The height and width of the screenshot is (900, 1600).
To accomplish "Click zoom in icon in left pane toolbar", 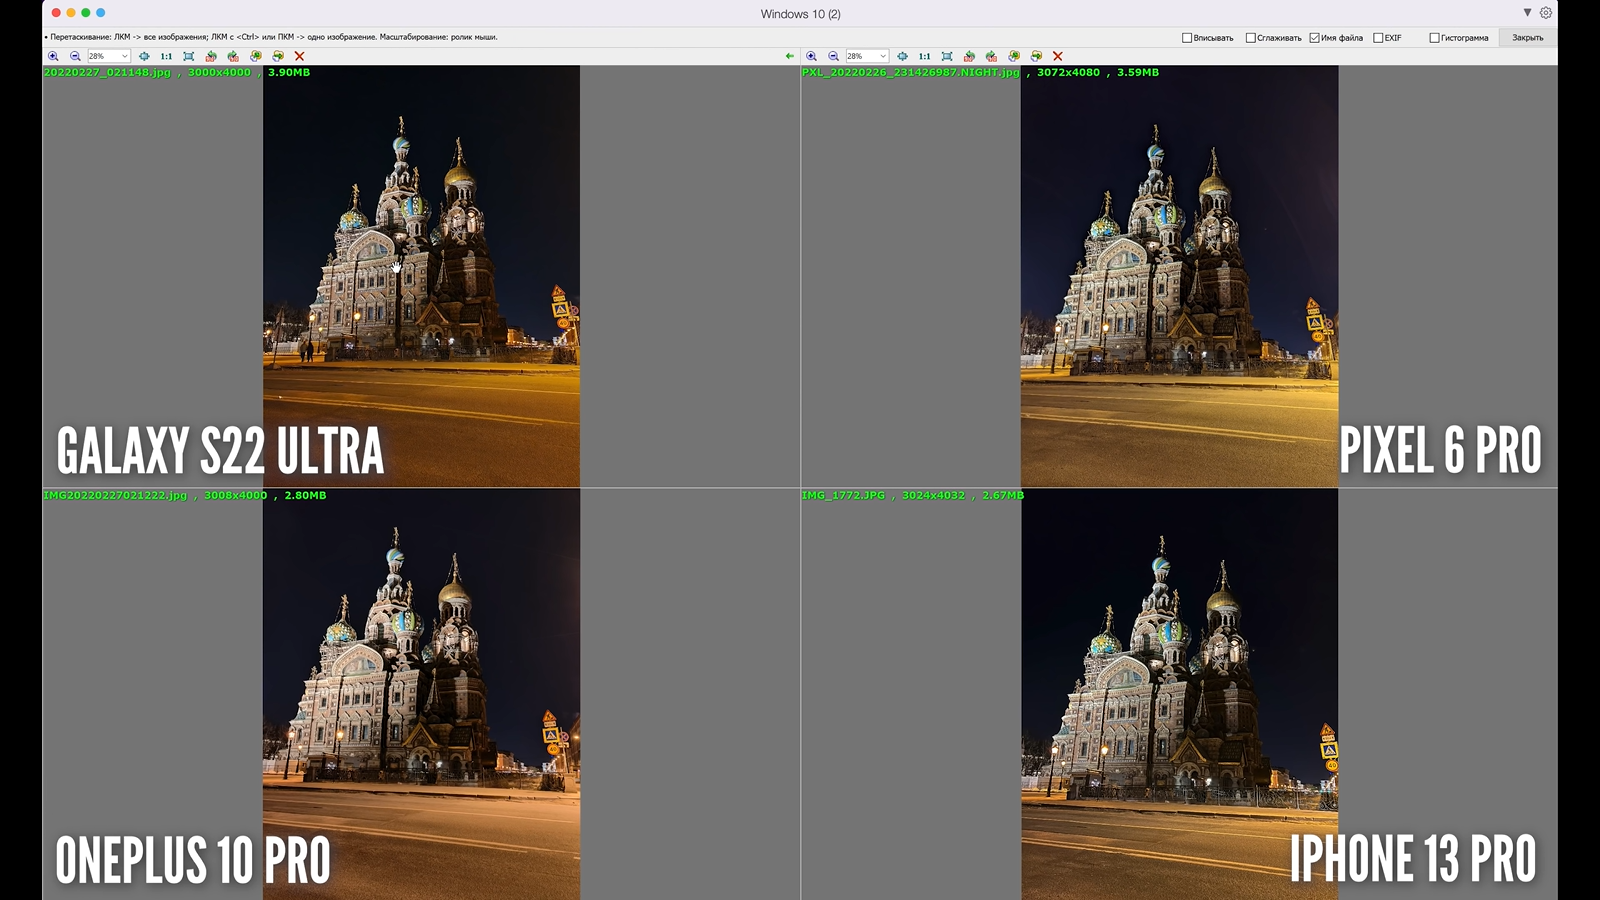I will 53,56.
